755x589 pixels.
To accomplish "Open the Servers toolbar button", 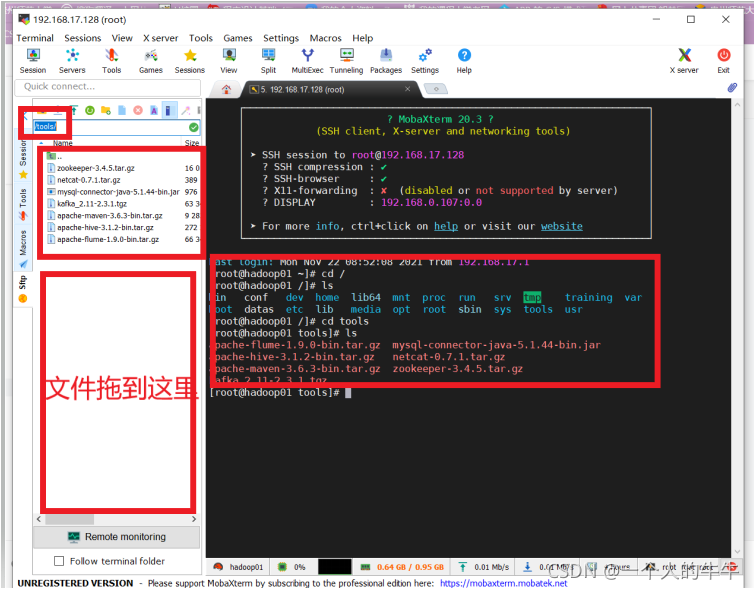I will [x=72, y=61].
